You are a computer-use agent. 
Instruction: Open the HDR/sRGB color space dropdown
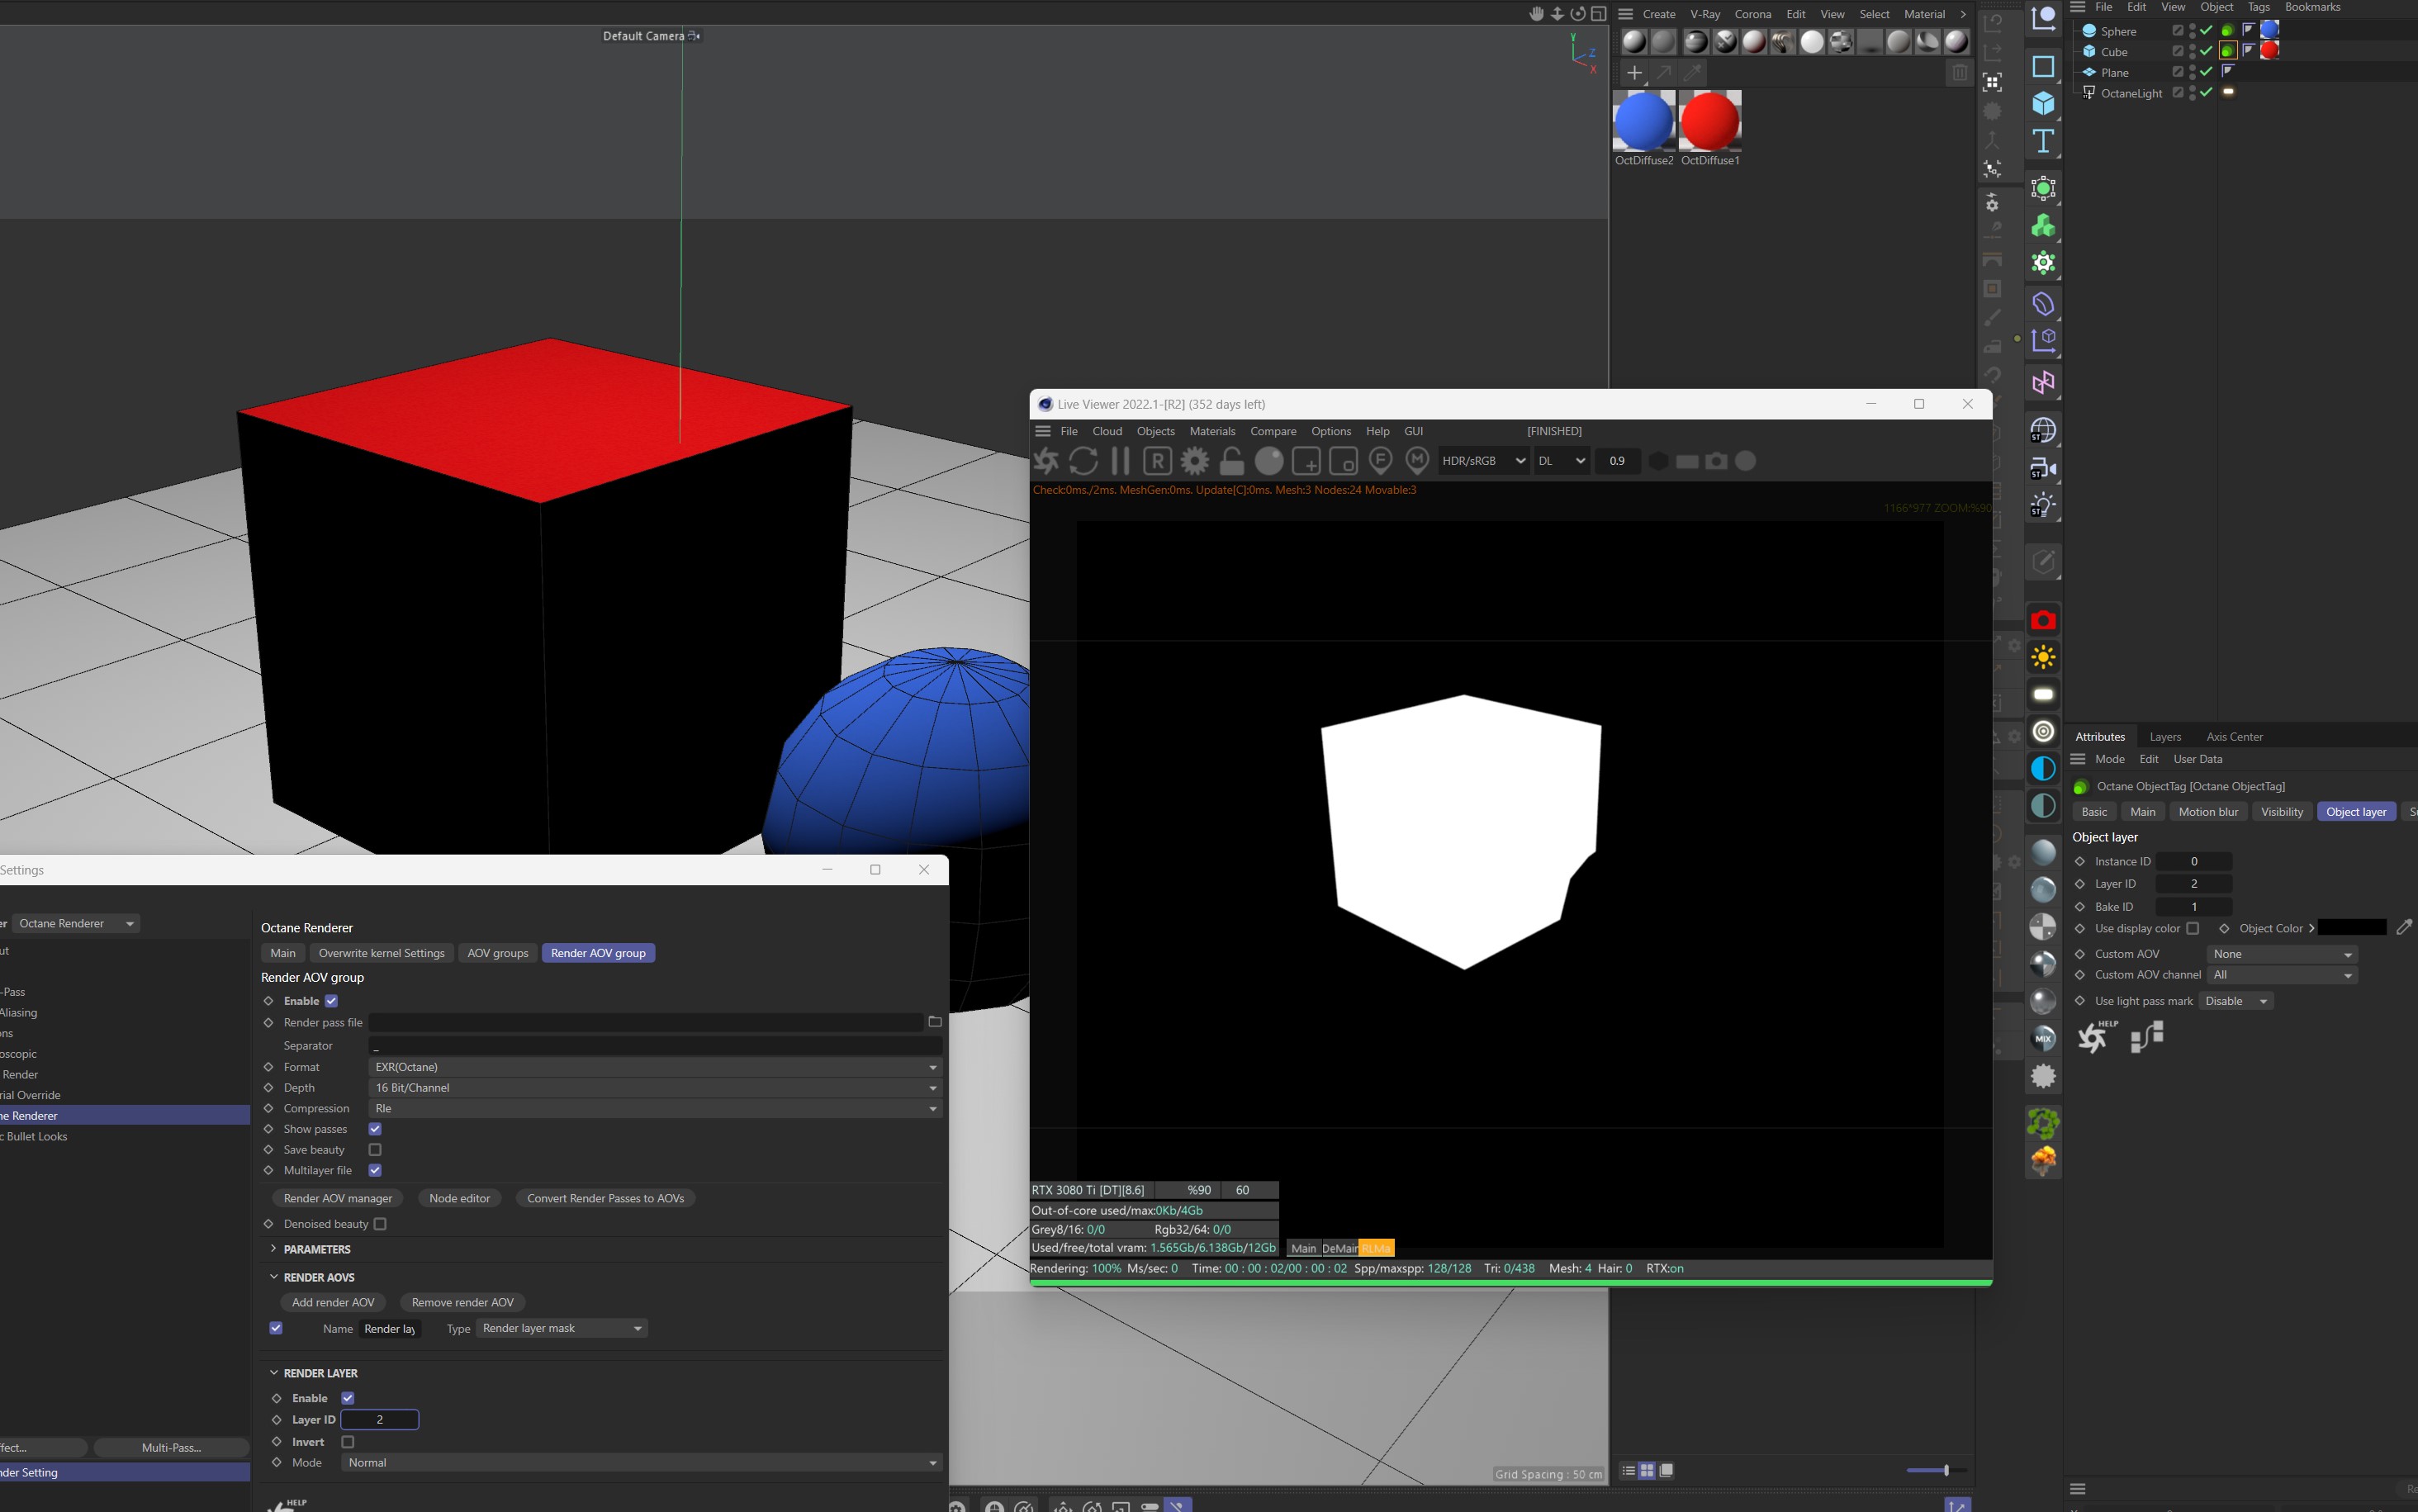pos(1483,461)
